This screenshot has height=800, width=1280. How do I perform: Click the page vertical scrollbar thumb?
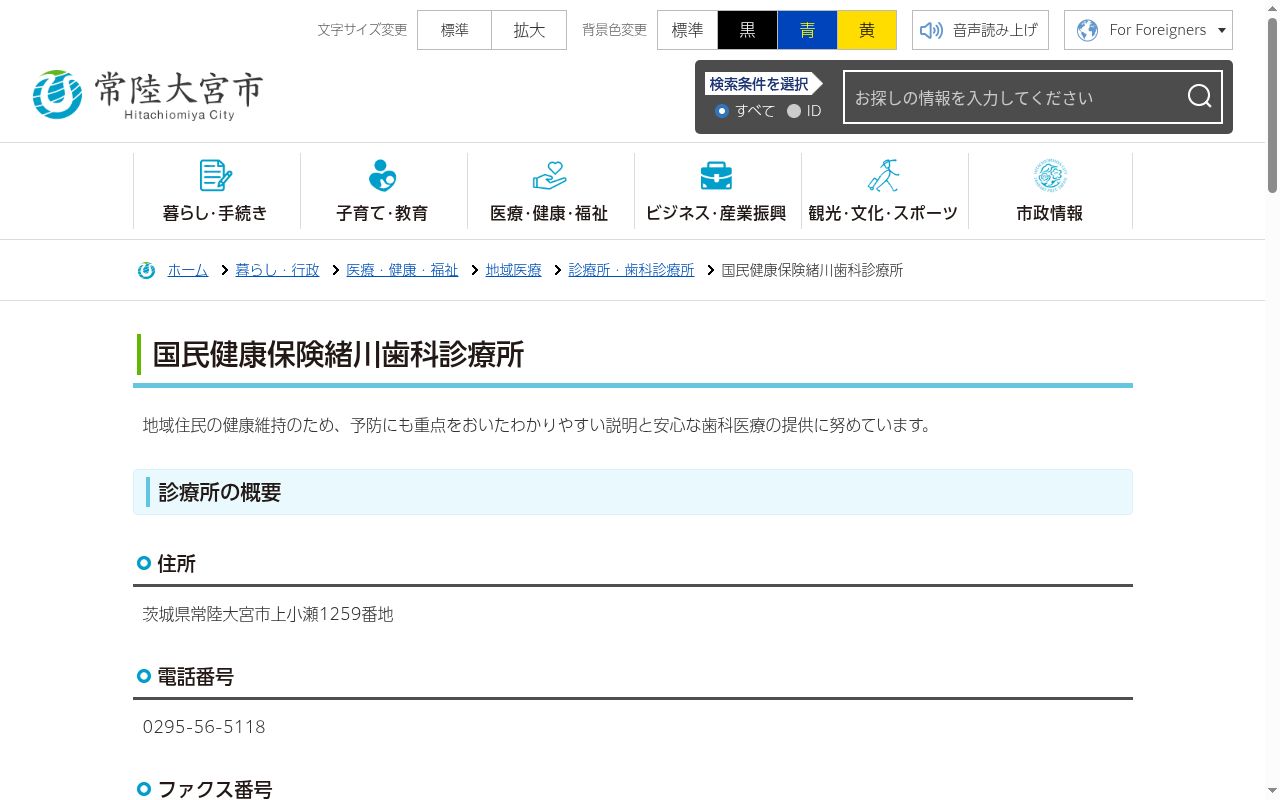click(1272, 105)
